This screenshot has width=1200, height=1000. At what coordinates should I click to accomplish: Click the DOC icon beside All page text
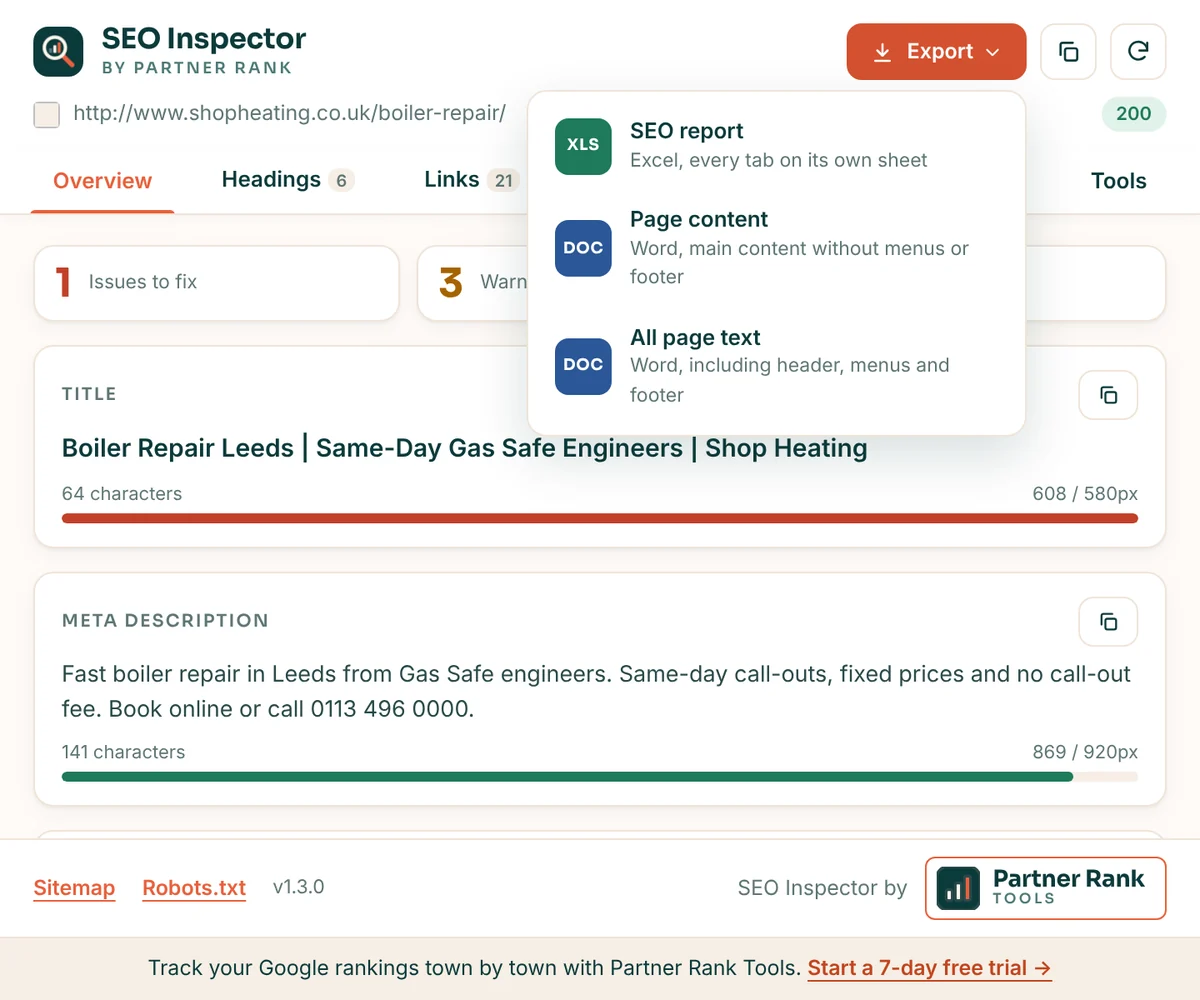[583, 366]
